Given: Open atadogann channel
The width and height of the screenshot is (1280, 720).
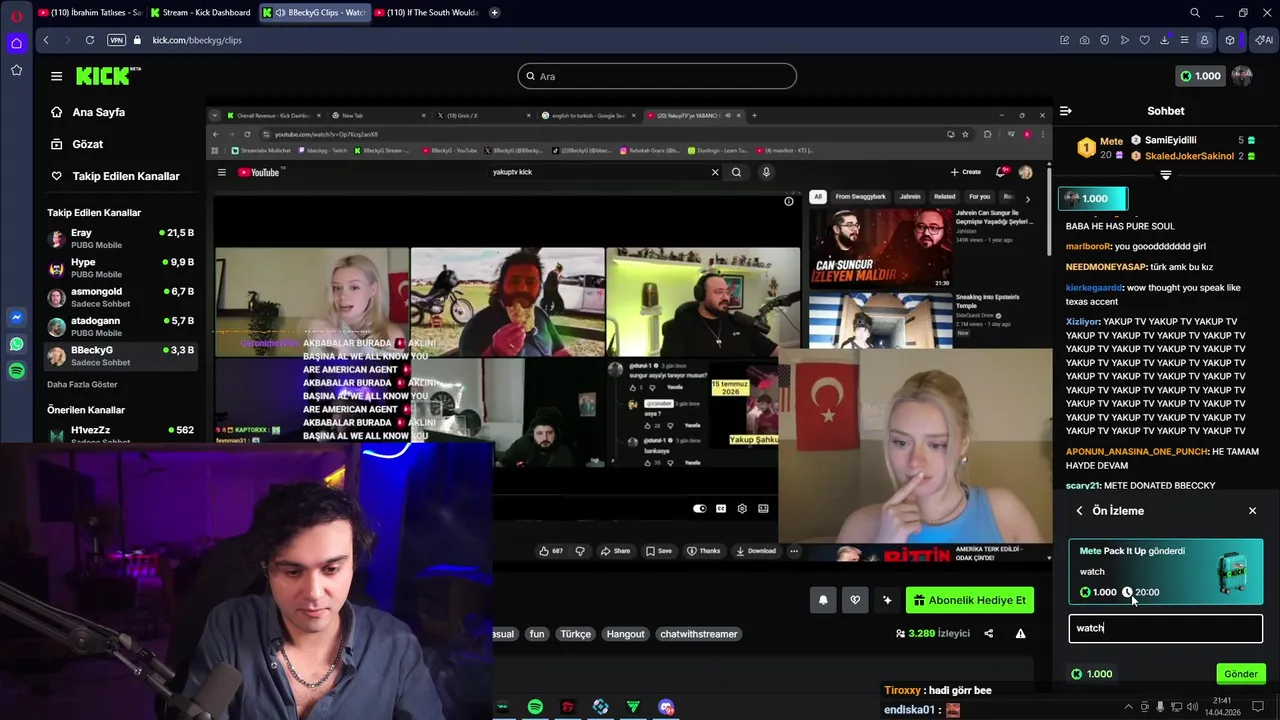Looking at the screenshot, I should (121, 327).
